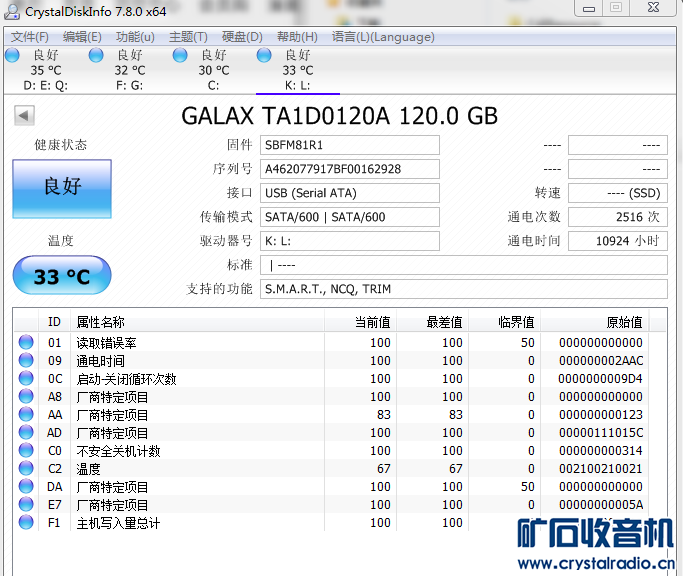Click the CrystalDiskInfo app icon in title bar
683x576 pixels.
click(14, 11)
